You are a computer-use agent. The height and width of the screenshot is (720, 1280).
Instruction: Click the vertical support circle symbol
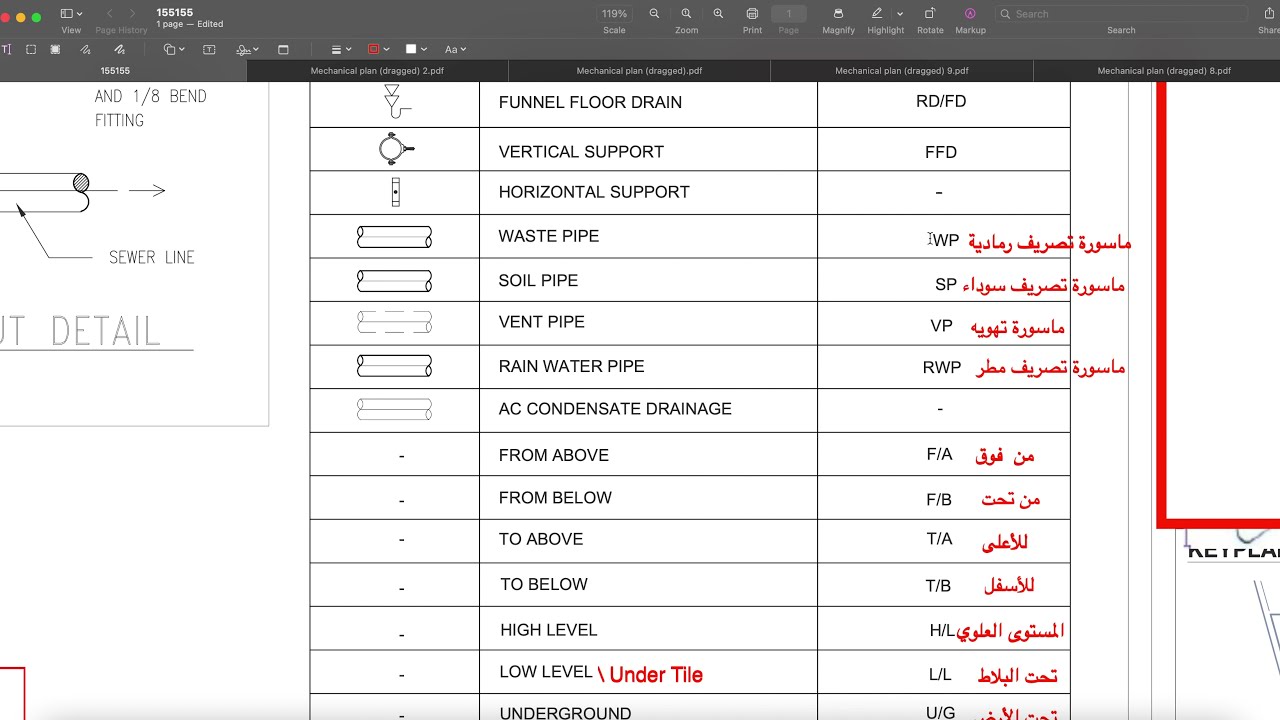(396, 150)
